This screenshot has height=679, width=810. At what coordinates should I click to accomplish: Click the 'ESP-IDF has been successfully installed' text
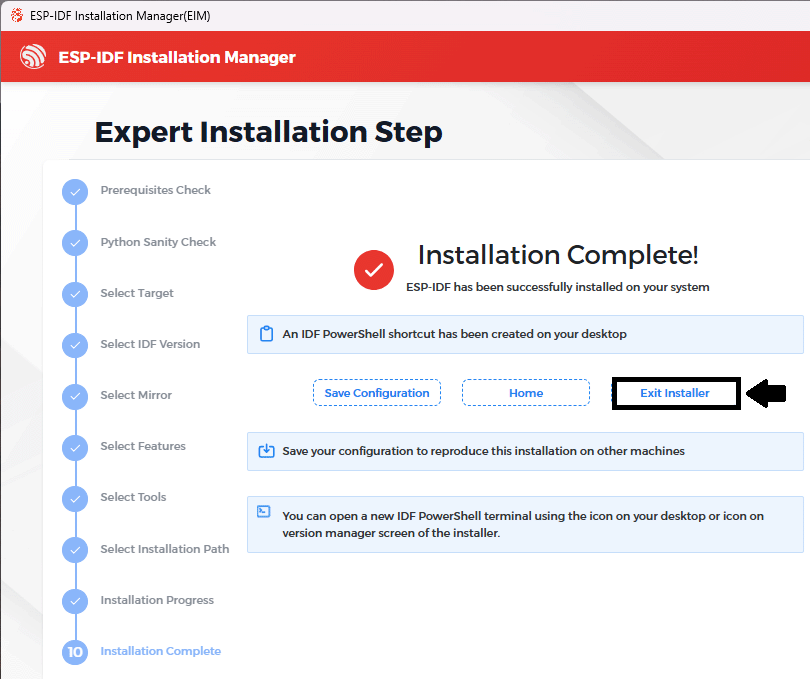(x=558, y=287)
